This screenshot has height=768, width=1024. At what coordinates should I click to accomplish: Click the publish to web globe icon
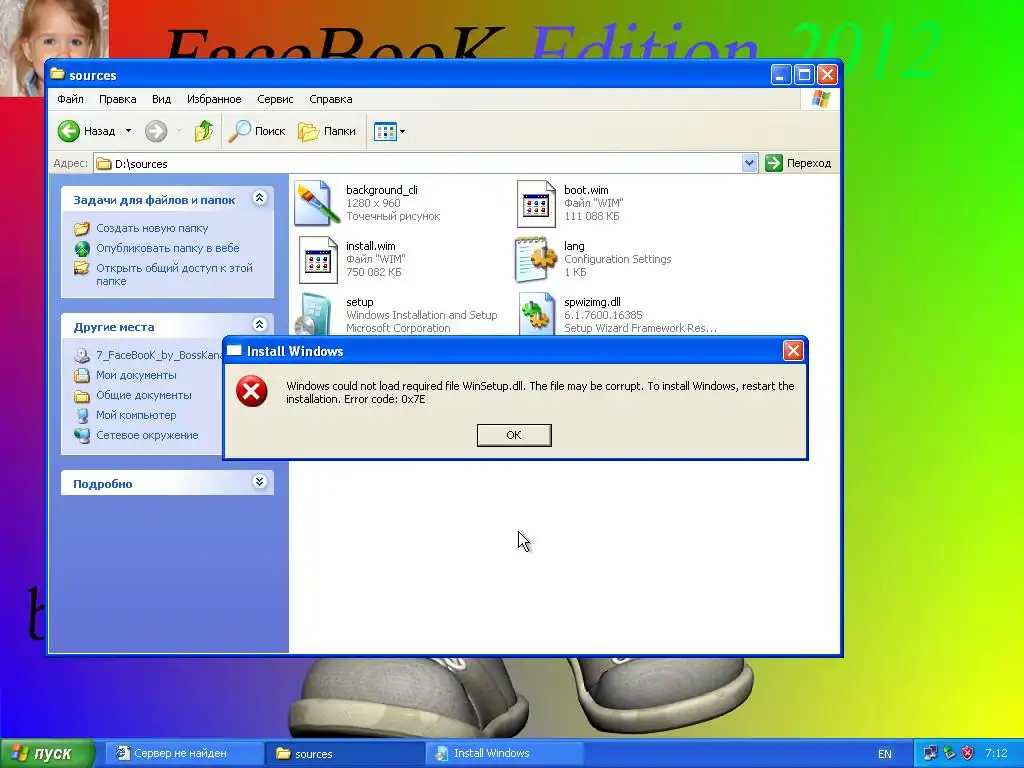click(x=82, y=248)
